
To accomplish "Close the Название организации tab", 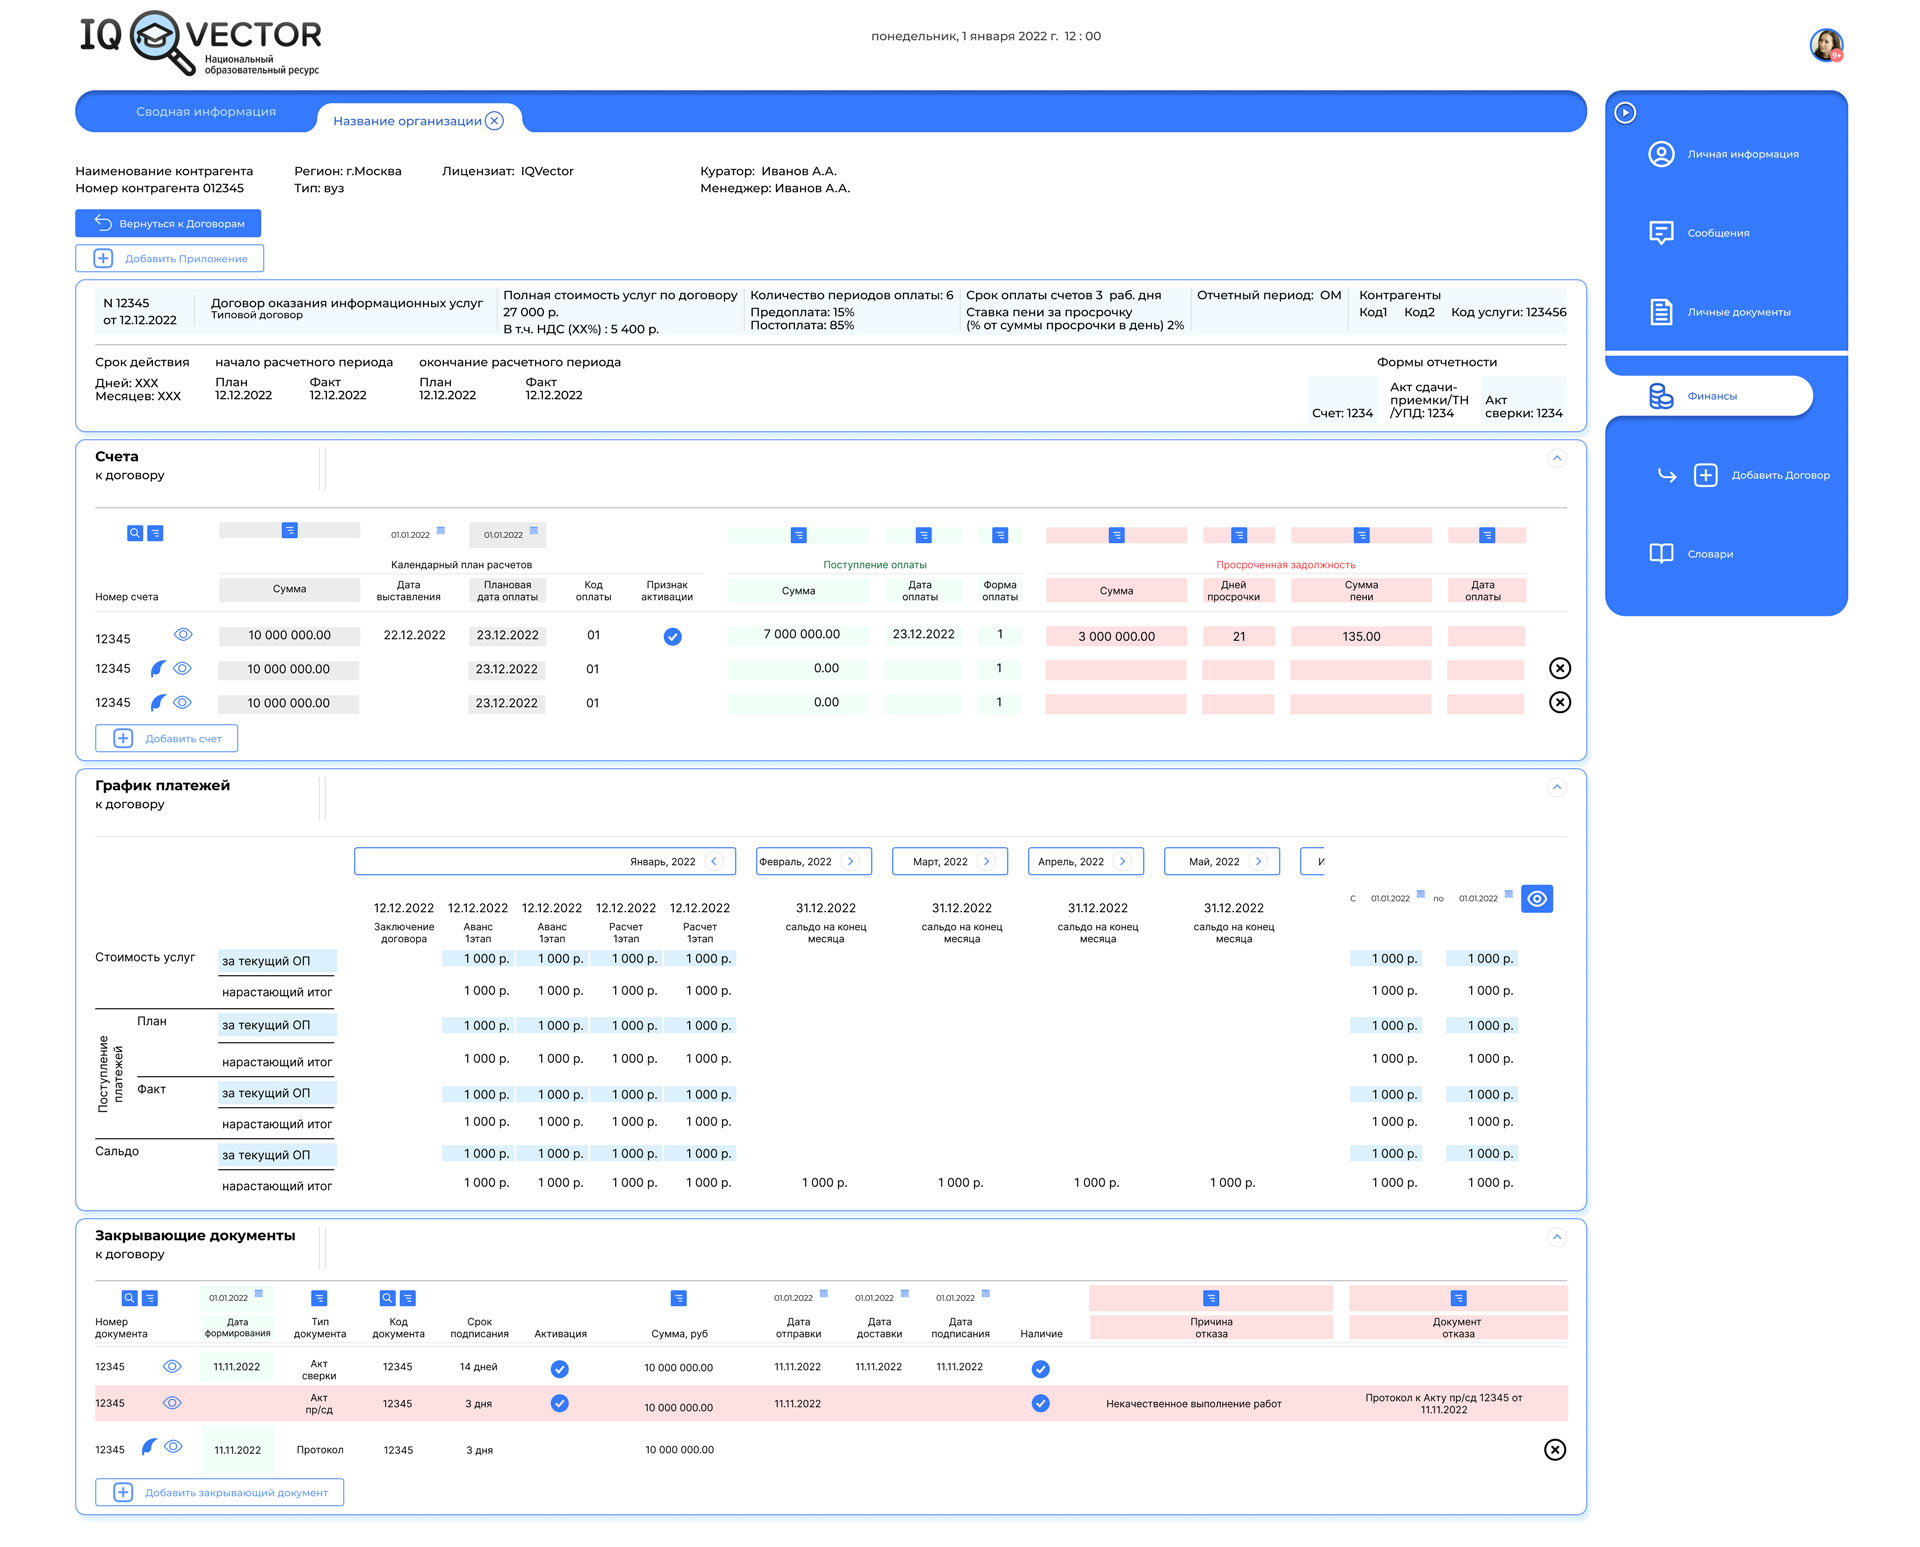I will 494,120.
